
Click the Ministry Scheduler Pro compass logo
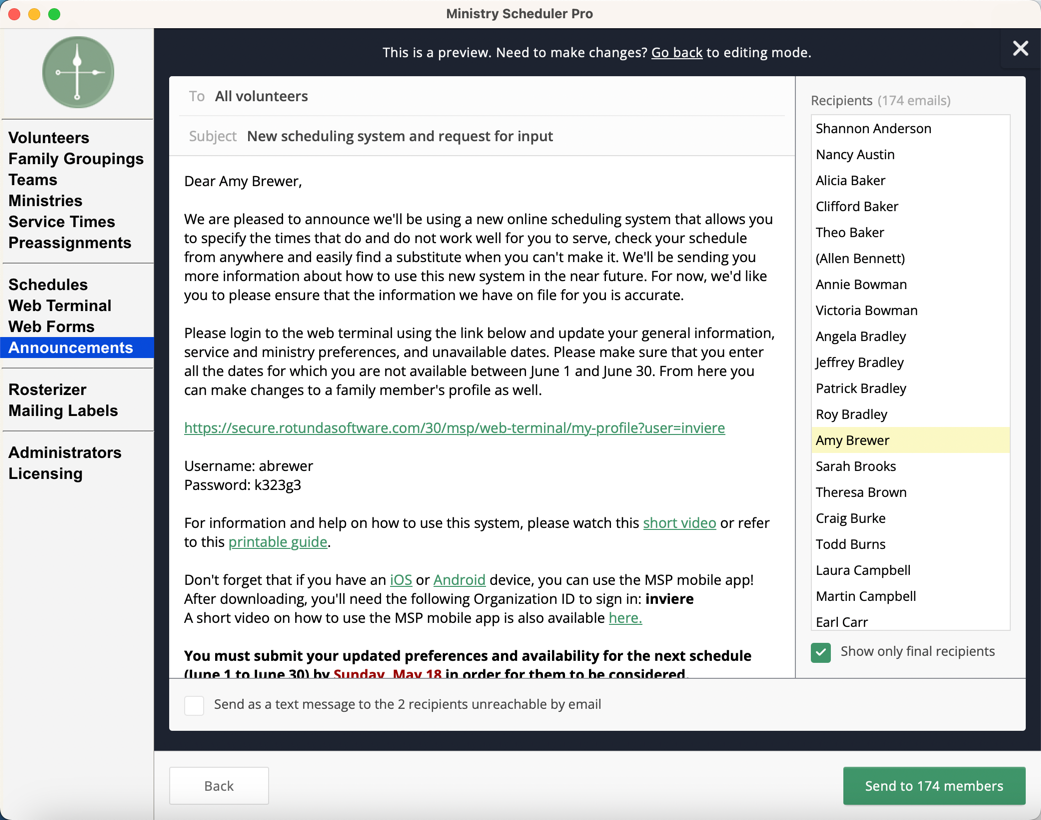78,72
